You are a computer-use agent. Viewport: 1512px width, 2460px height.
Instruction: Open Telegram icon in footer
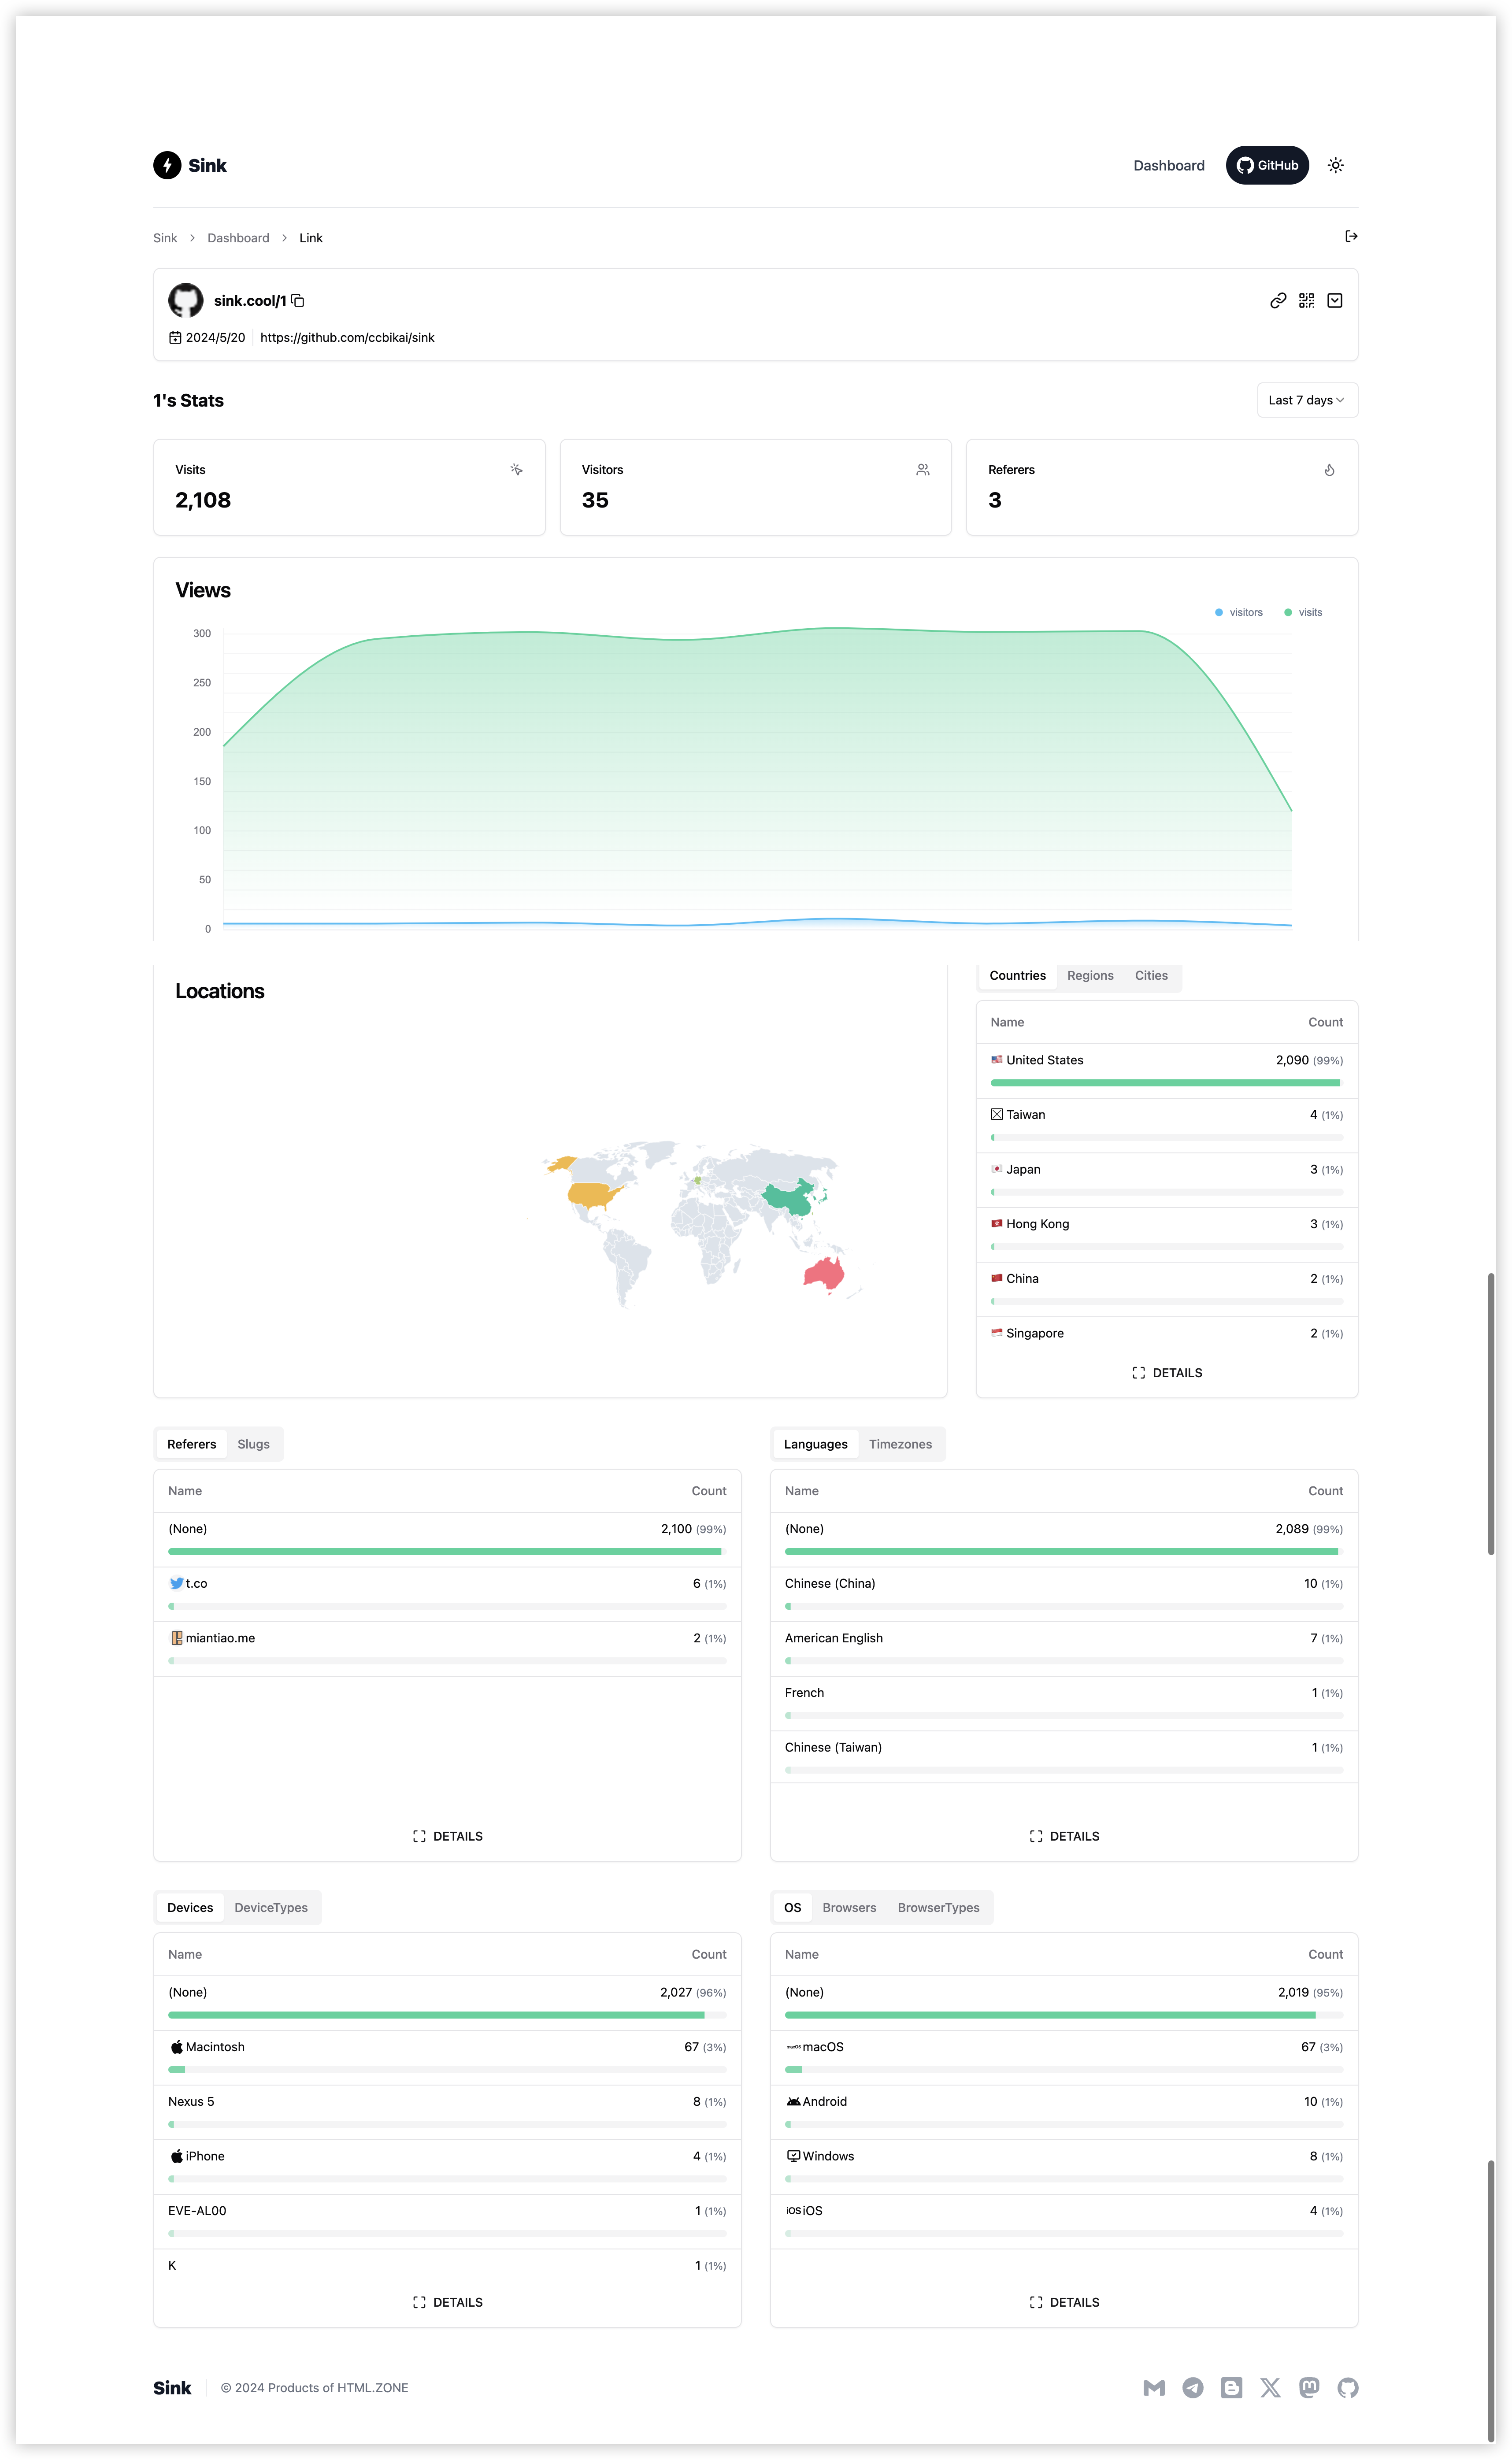[1192, 2388]
